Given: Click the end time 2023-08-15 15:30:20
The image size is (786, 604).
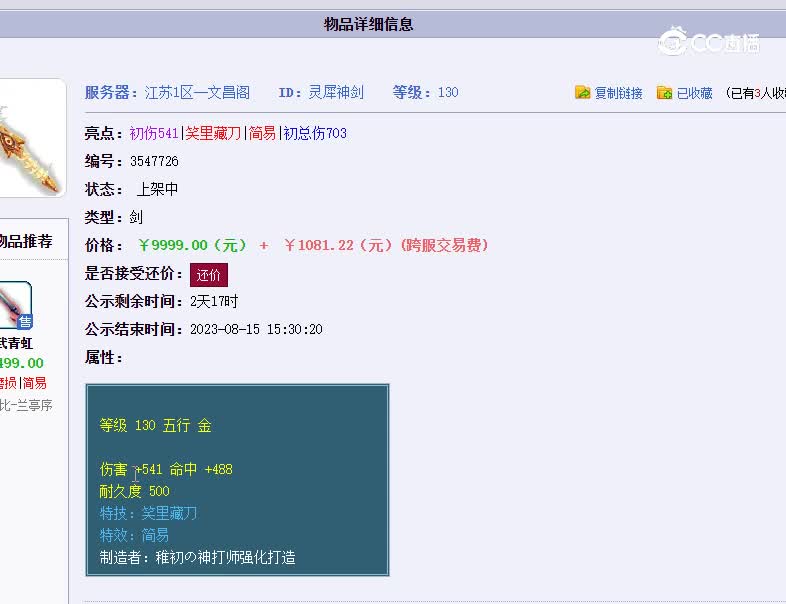Looking at the screenshot, I should (x=256, y=329).
